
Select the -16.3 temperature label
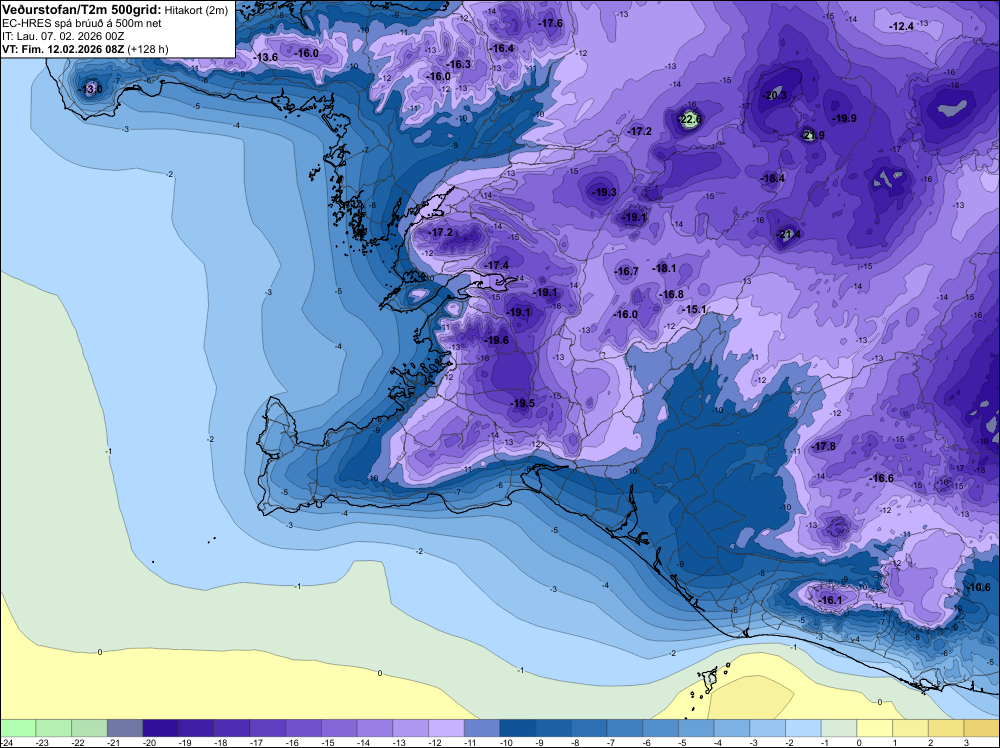click(x=459, y=64)
